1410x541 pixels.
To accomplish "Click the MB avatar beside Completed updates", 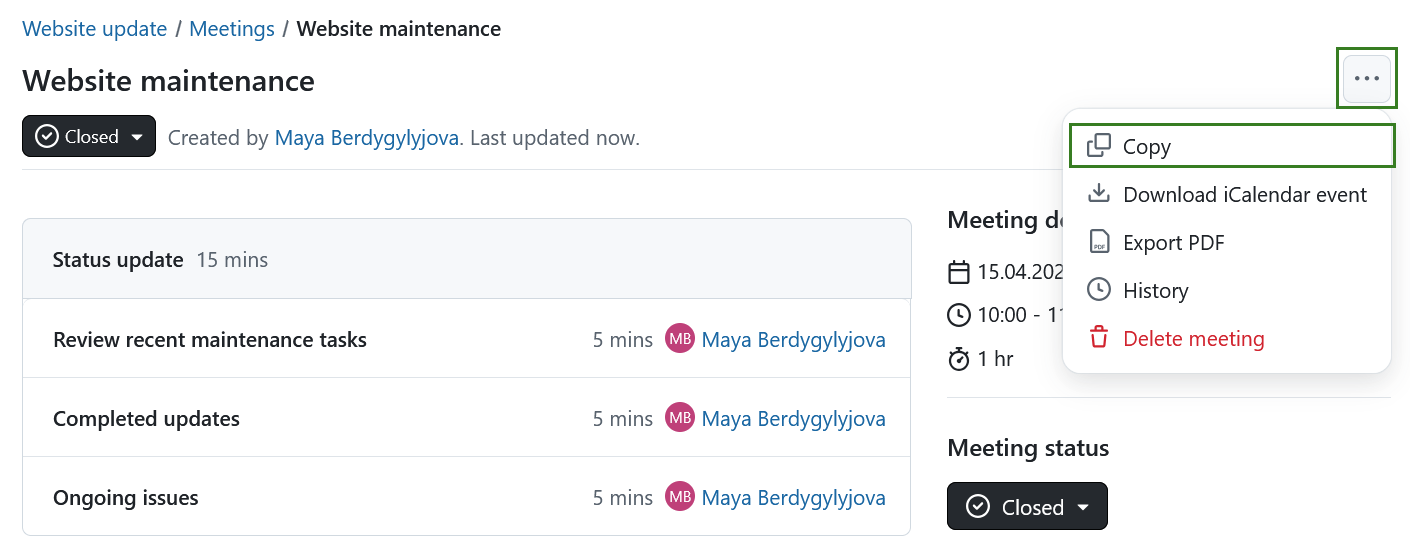I will [680, 418].
